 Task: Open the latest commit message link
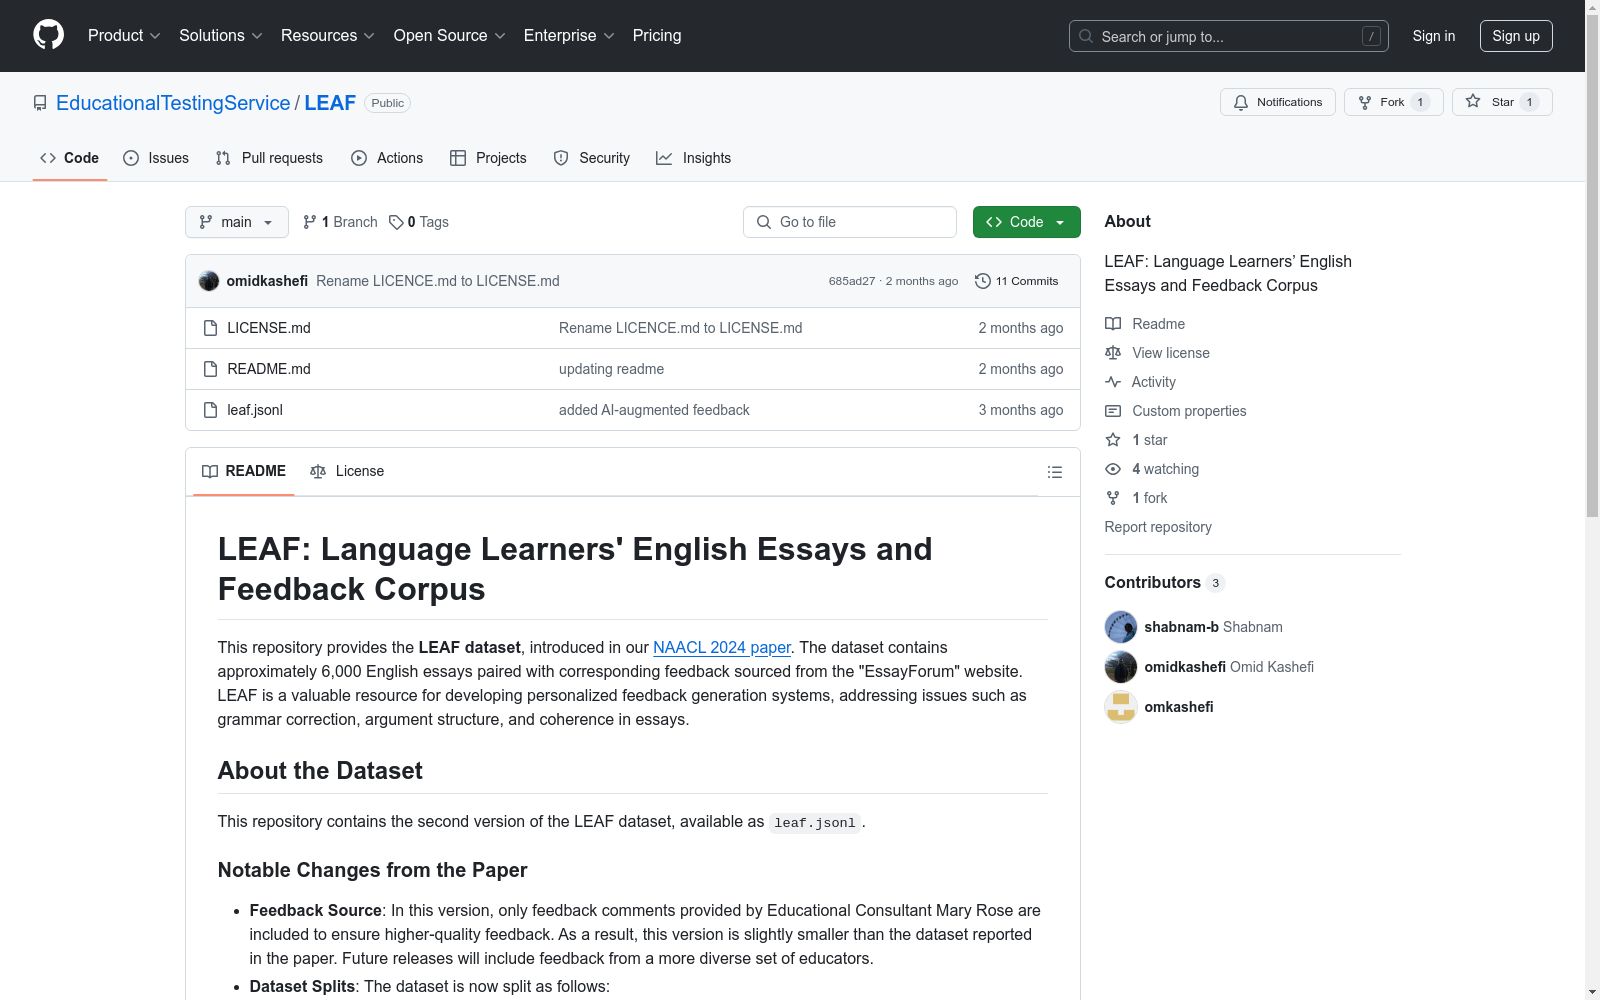tap(438, 281)
